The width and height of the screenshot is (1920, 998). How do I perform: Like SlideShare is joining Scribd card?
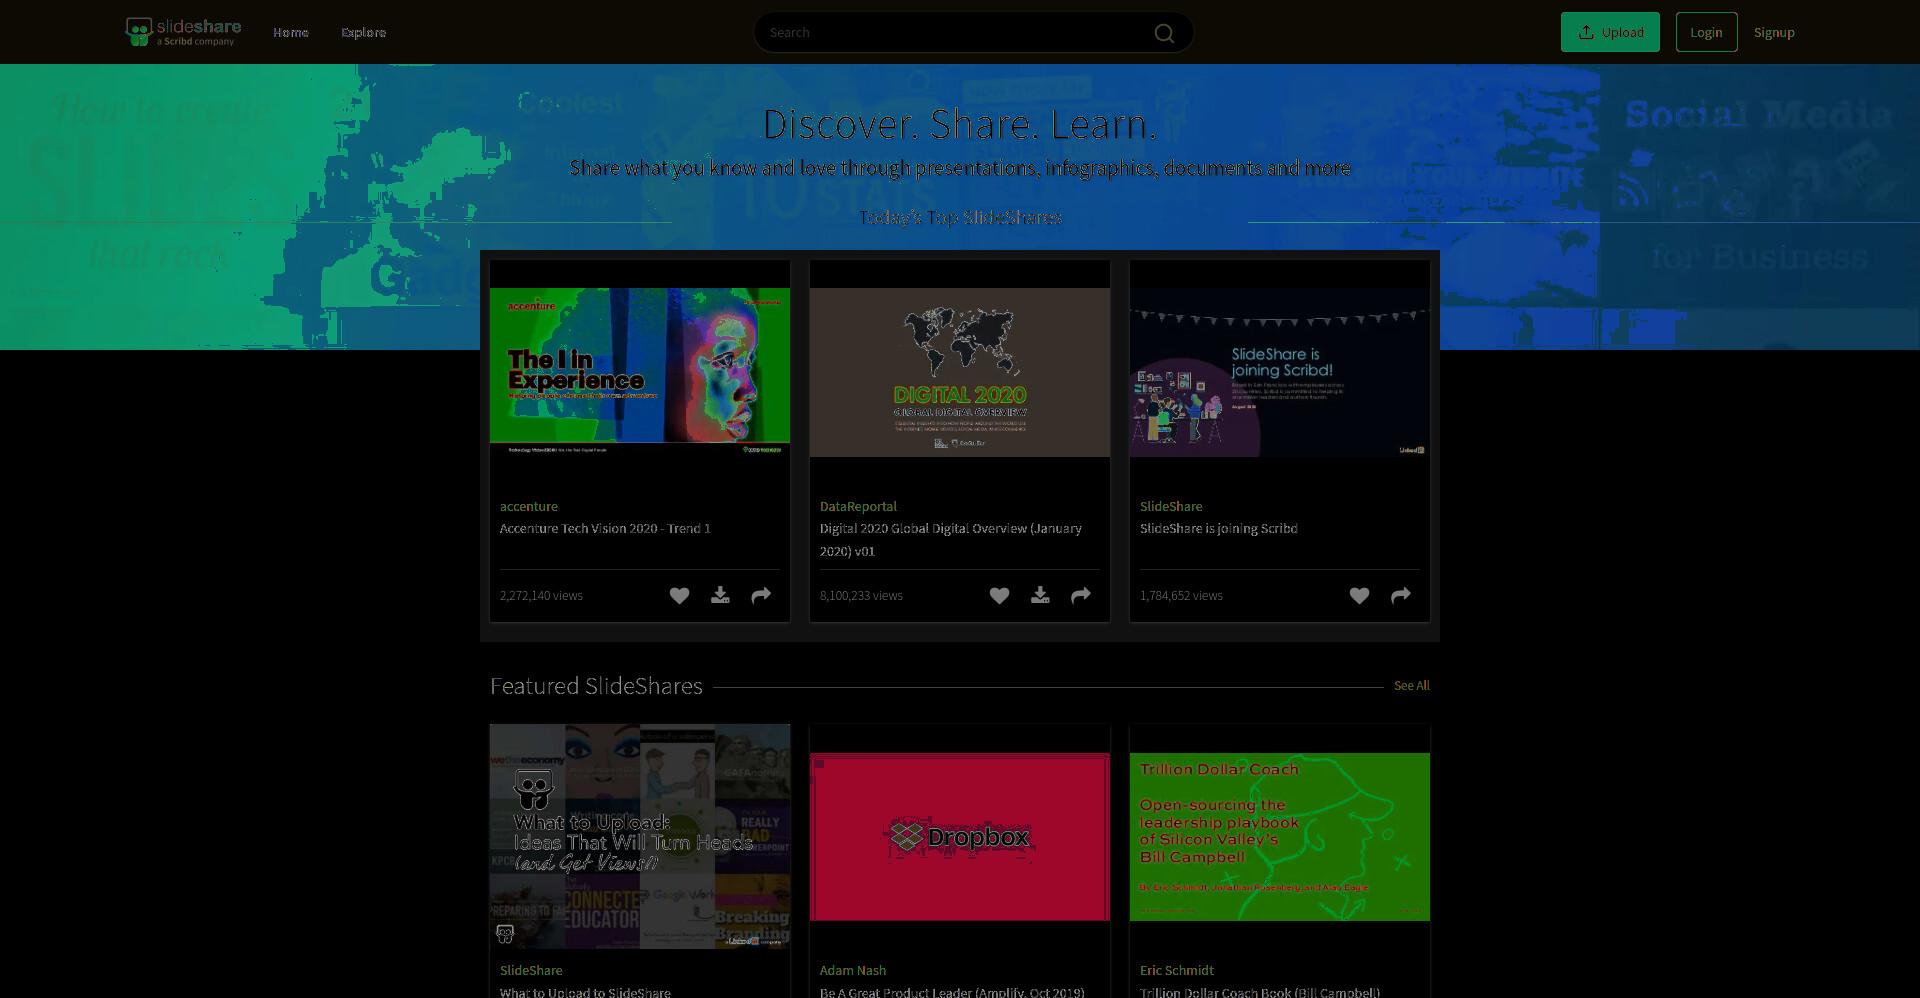pos(1359,596)
